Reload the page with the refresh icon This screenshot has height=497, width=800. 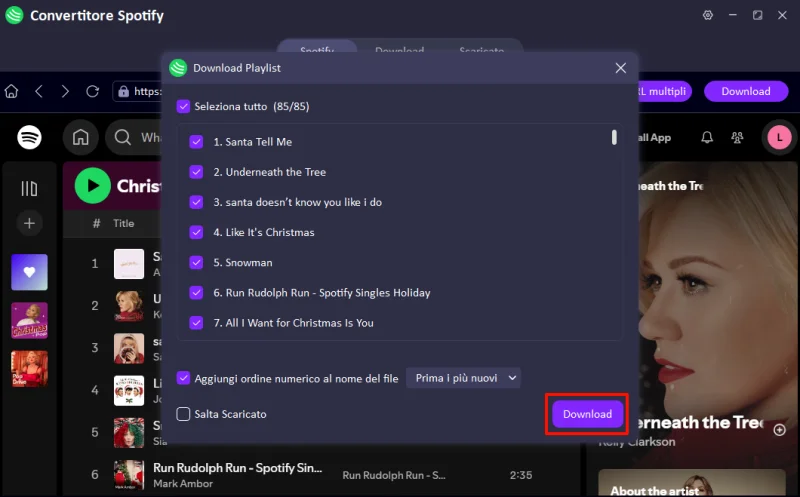(x=92, y=91)
